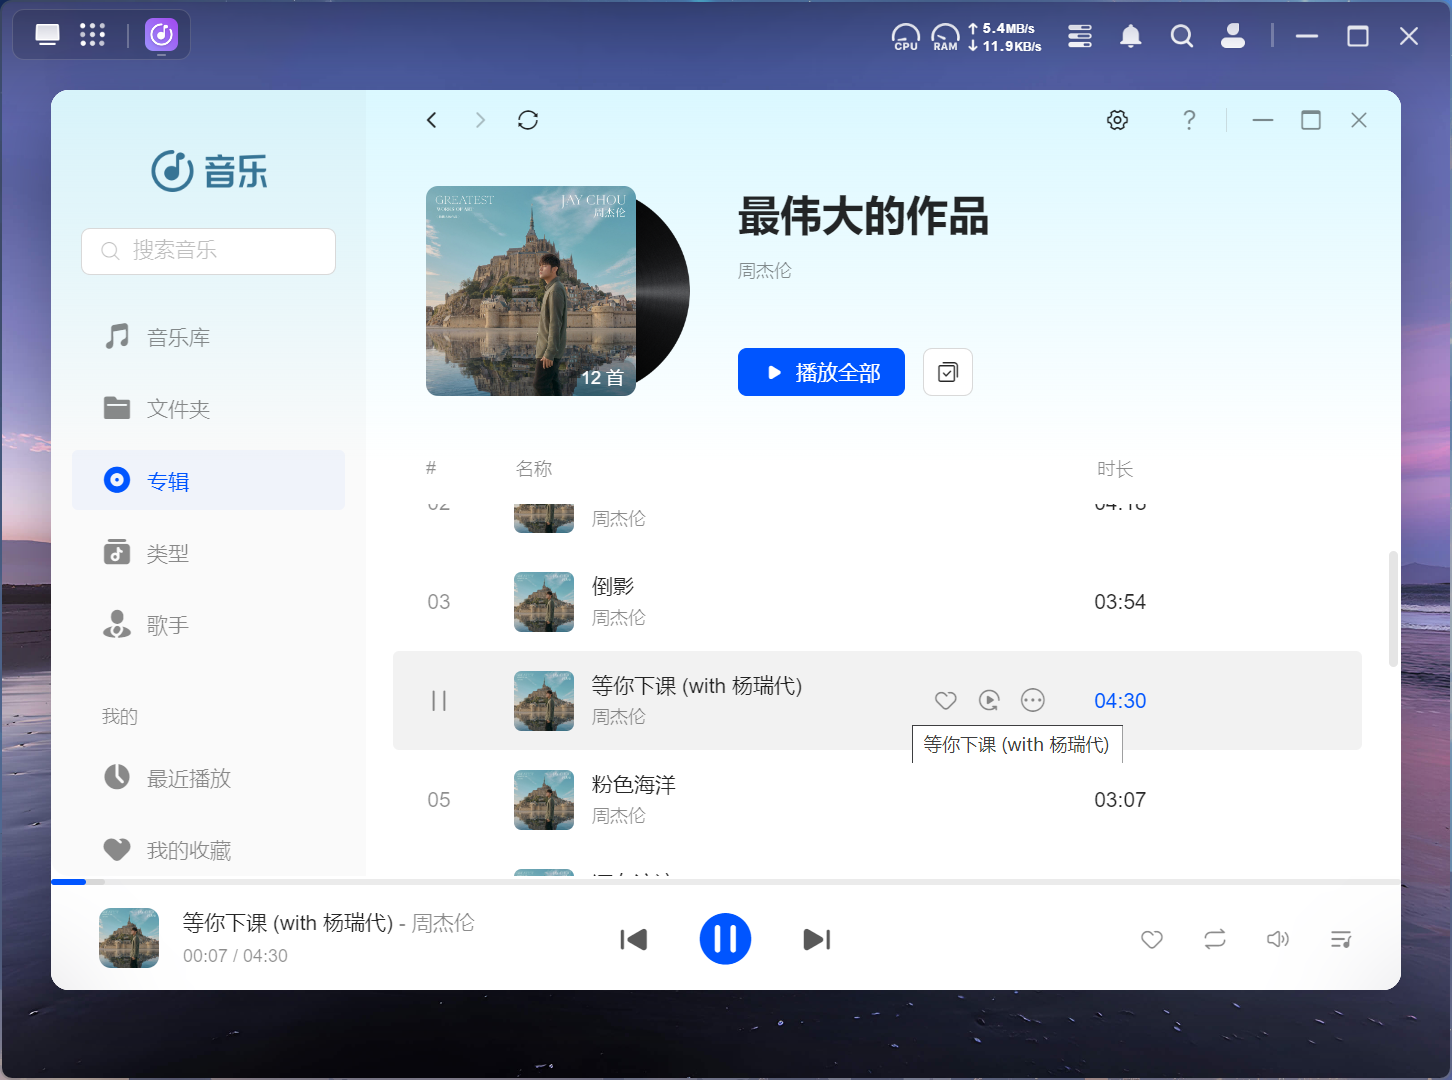Go back with the left arrow
This screenshot has height=1080, width=1452.
pos(431,120)
